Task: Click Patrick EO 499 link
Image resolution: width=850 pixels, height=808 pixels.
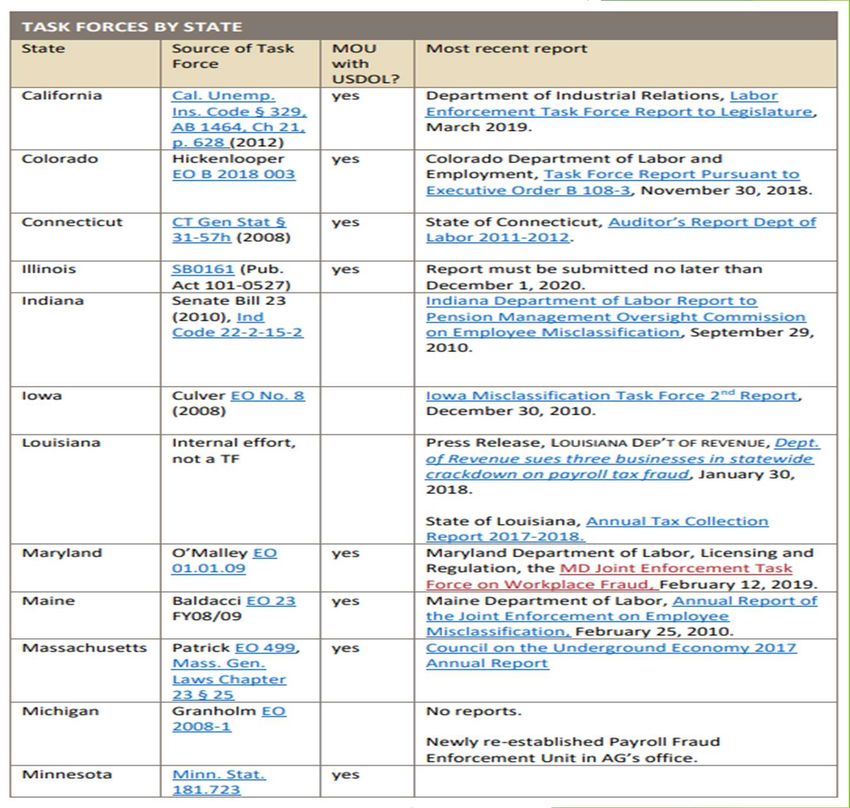Action: [x=266, y=648]
